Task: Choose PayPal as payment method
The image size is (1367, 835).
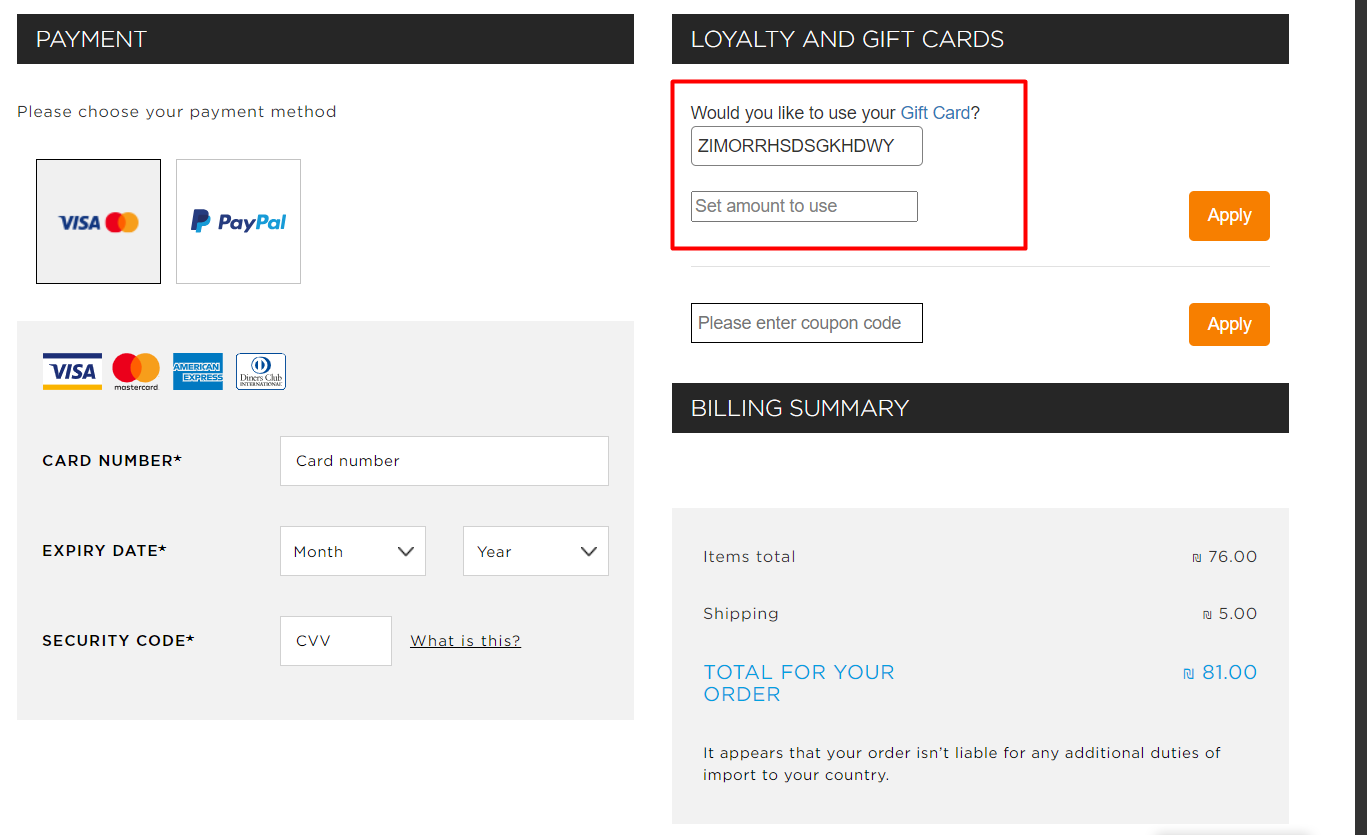Action: (x=238, y=221)
